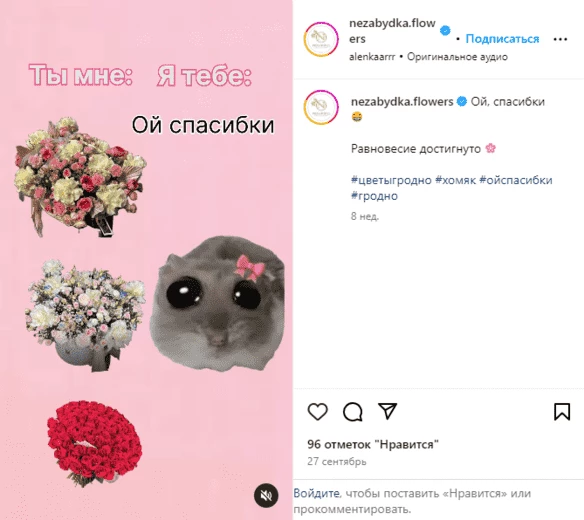Share the post using the paper plane icon

click(387, 411)
